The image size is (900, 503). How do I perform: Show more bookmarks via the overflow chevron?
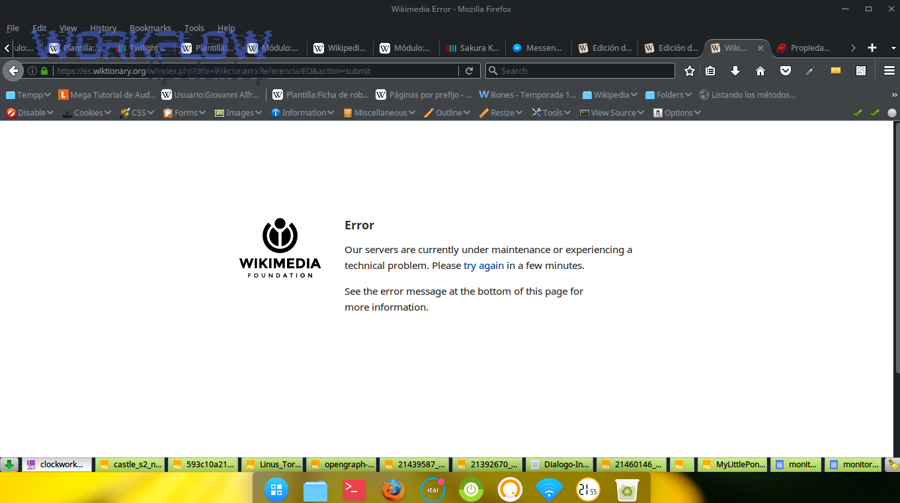click(894, 95)
